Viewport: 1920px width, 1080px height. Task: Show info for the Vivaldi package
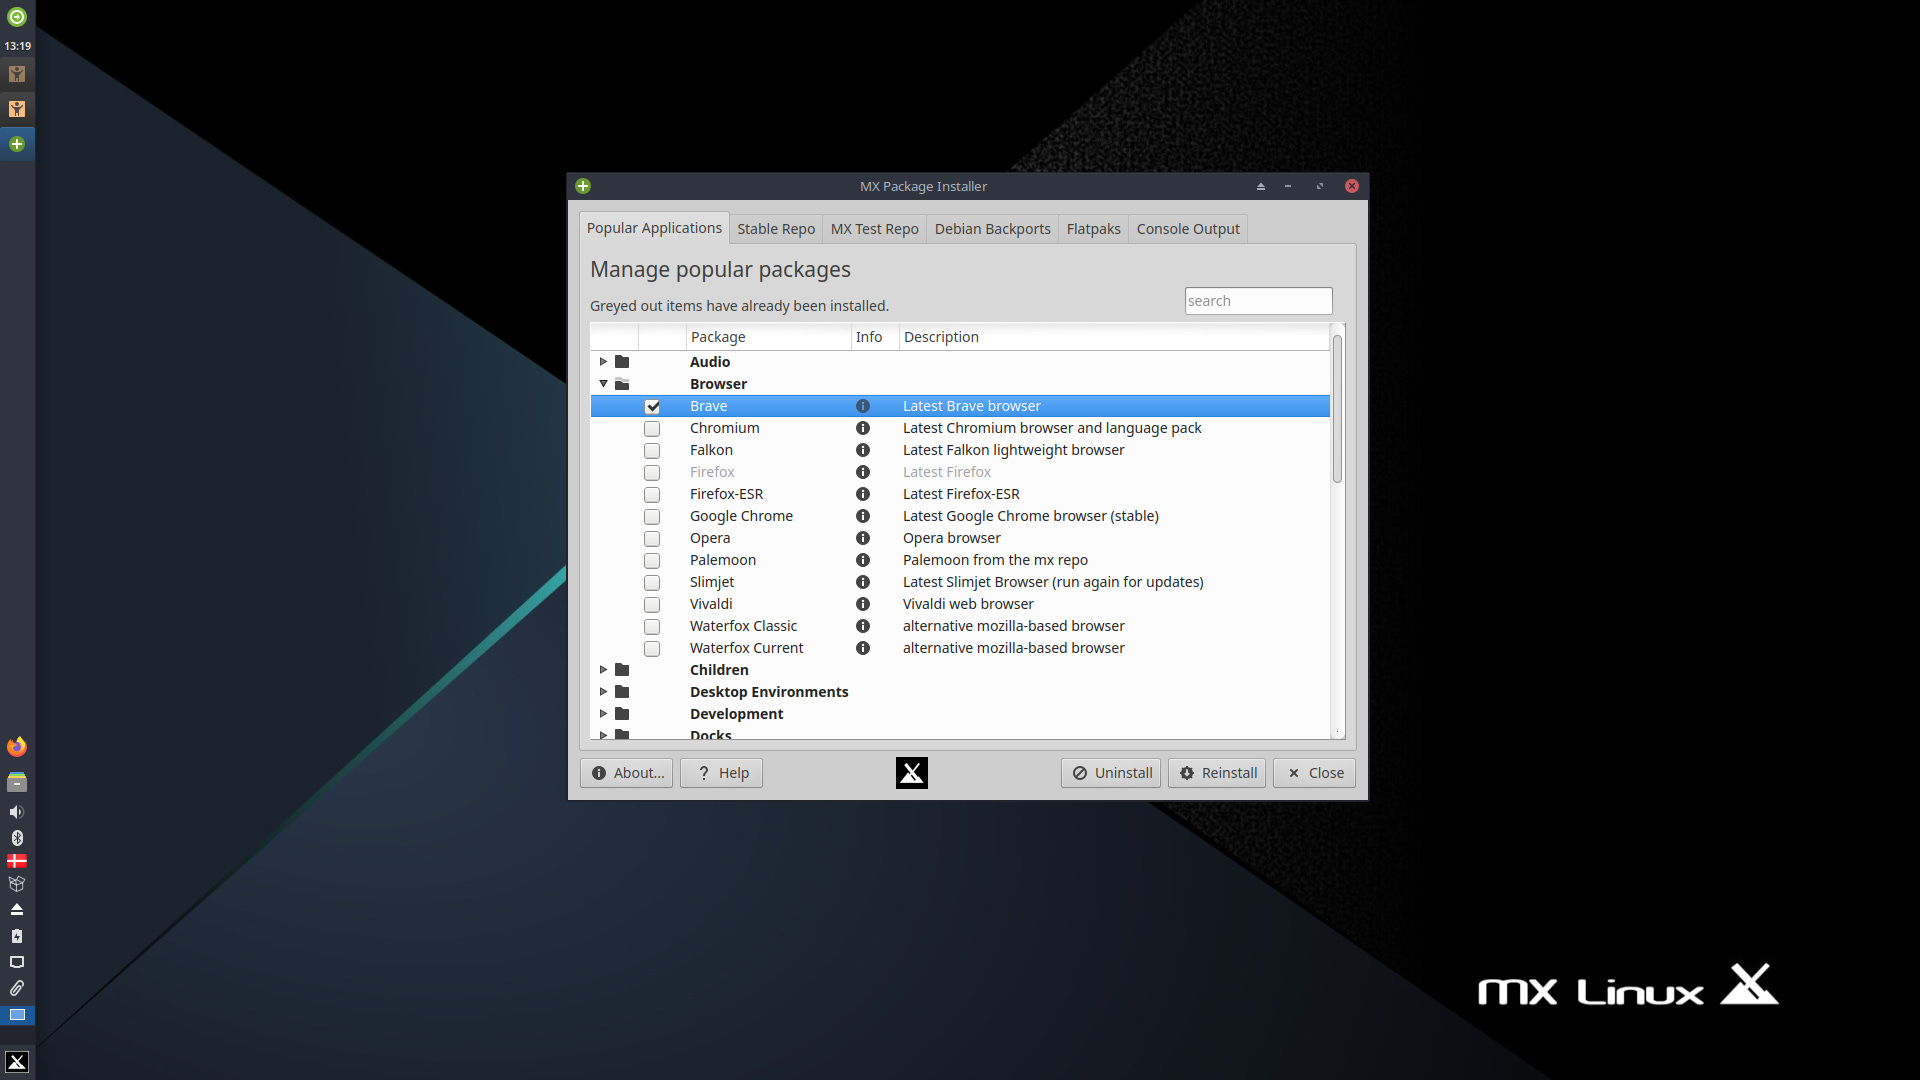[x=862, y=604]
